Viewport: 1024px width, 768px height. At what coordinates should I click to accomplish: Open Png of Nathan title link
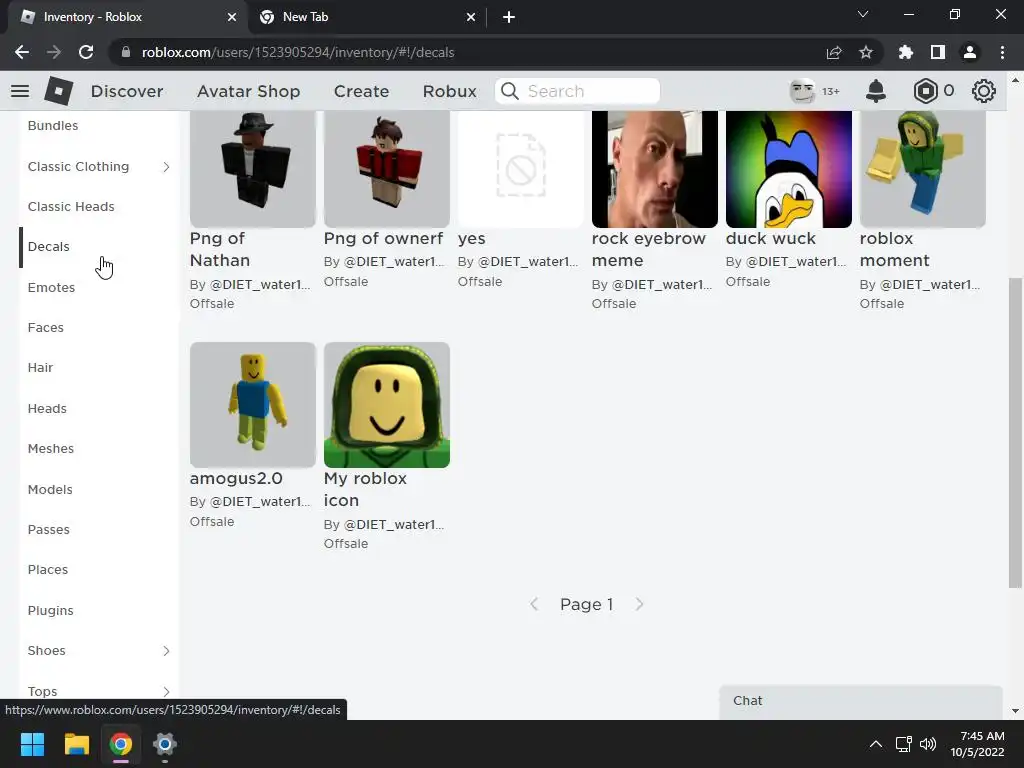220,249
